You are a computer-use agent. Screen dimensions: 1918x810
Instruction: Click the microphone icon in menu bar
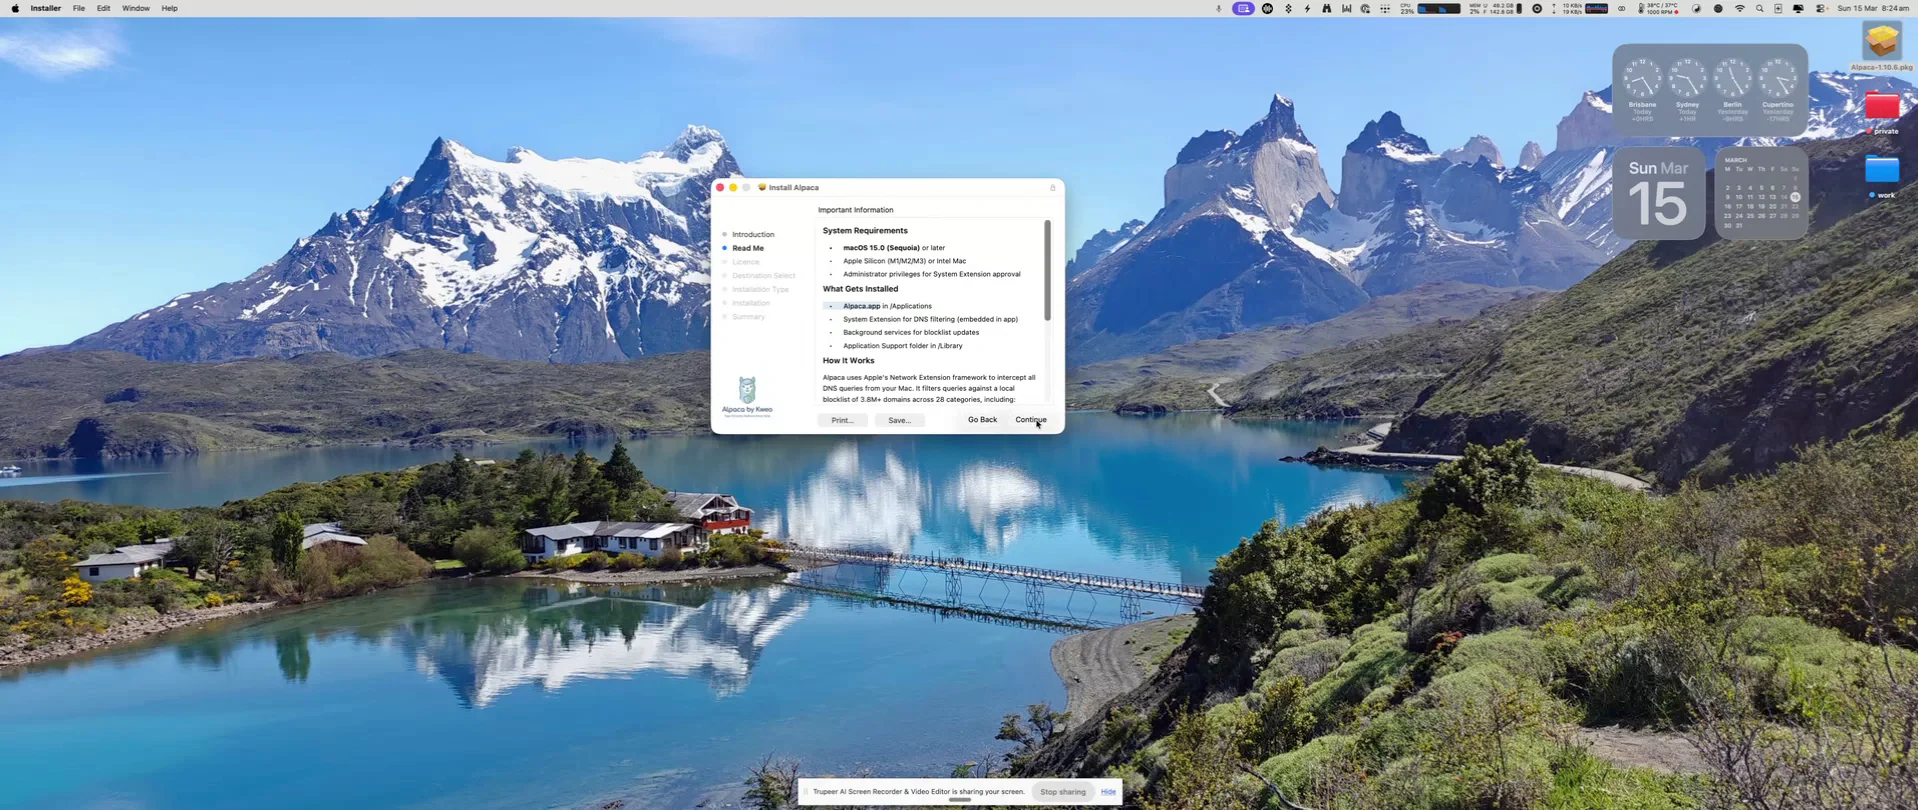[x=1218, y=9]
